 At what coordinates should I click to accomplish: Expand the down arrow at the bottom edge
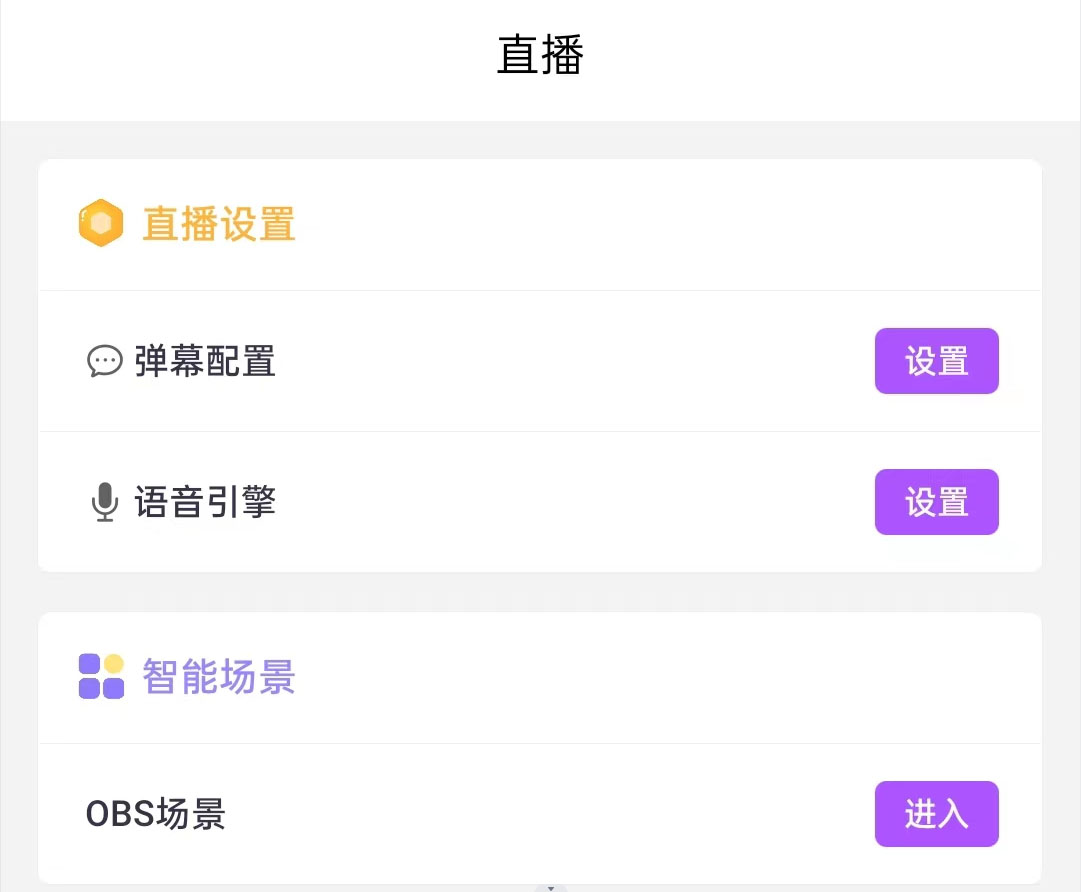point(550,887)
